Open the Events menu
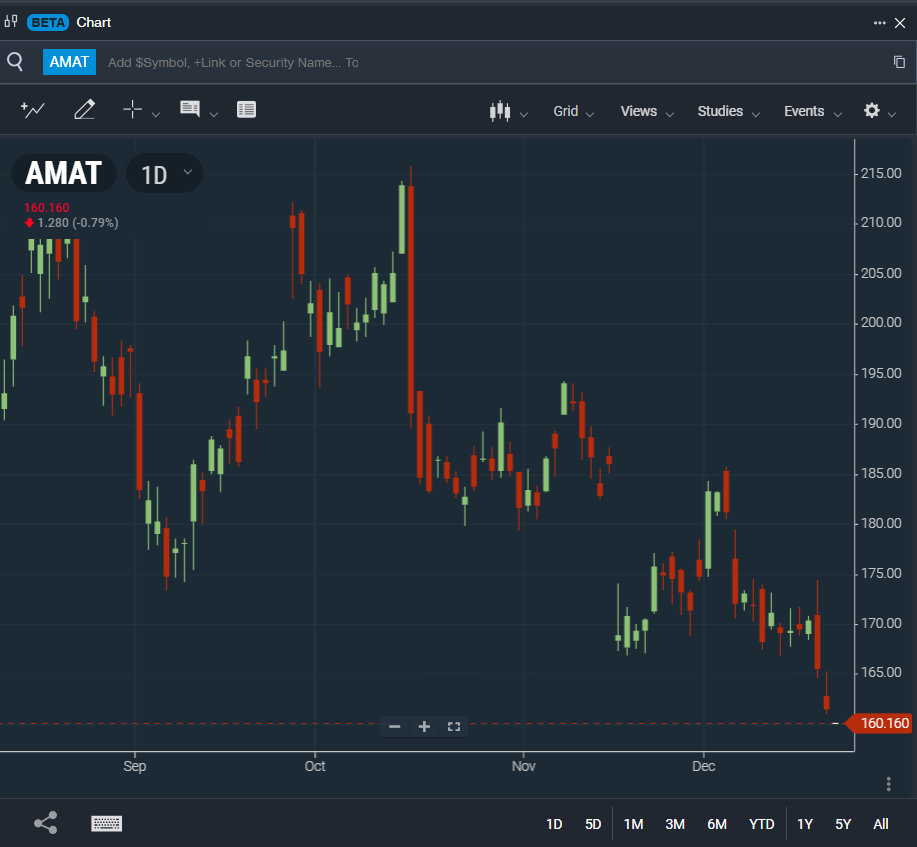This screenshot has width=917, height=847. coord(812,111)
